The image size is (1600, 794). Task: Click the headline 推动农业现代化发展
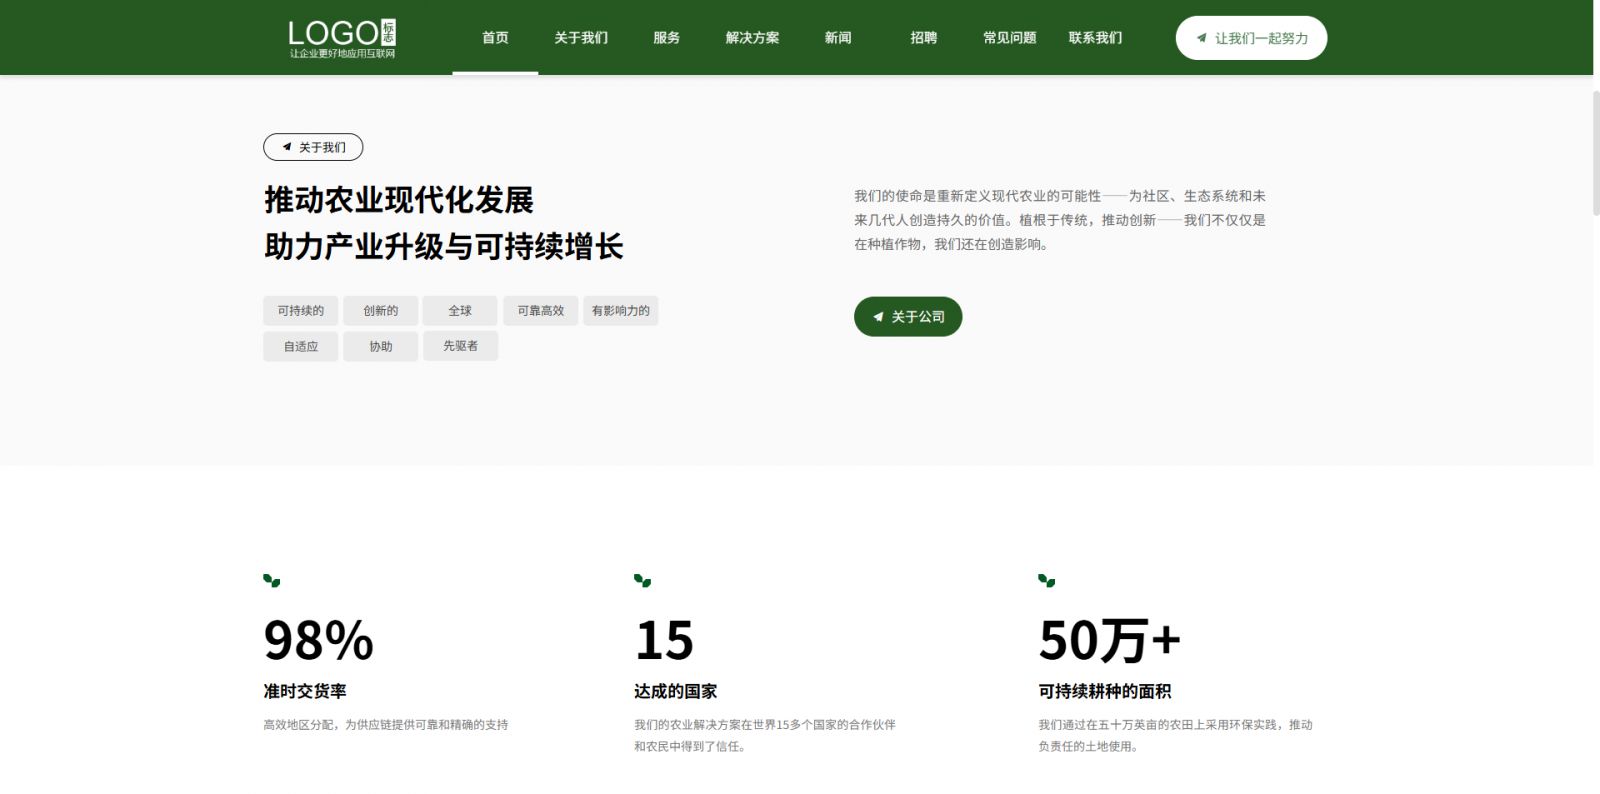point(399,200)
